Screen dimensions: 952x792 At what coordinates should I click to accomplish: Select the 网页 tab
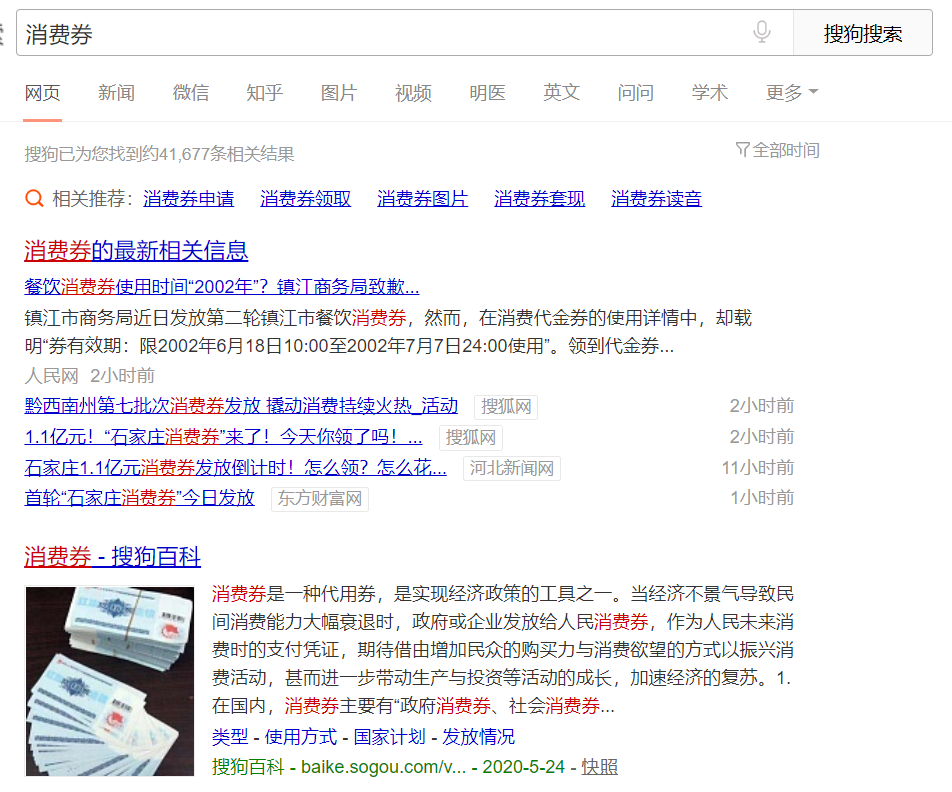coord(42,92)
